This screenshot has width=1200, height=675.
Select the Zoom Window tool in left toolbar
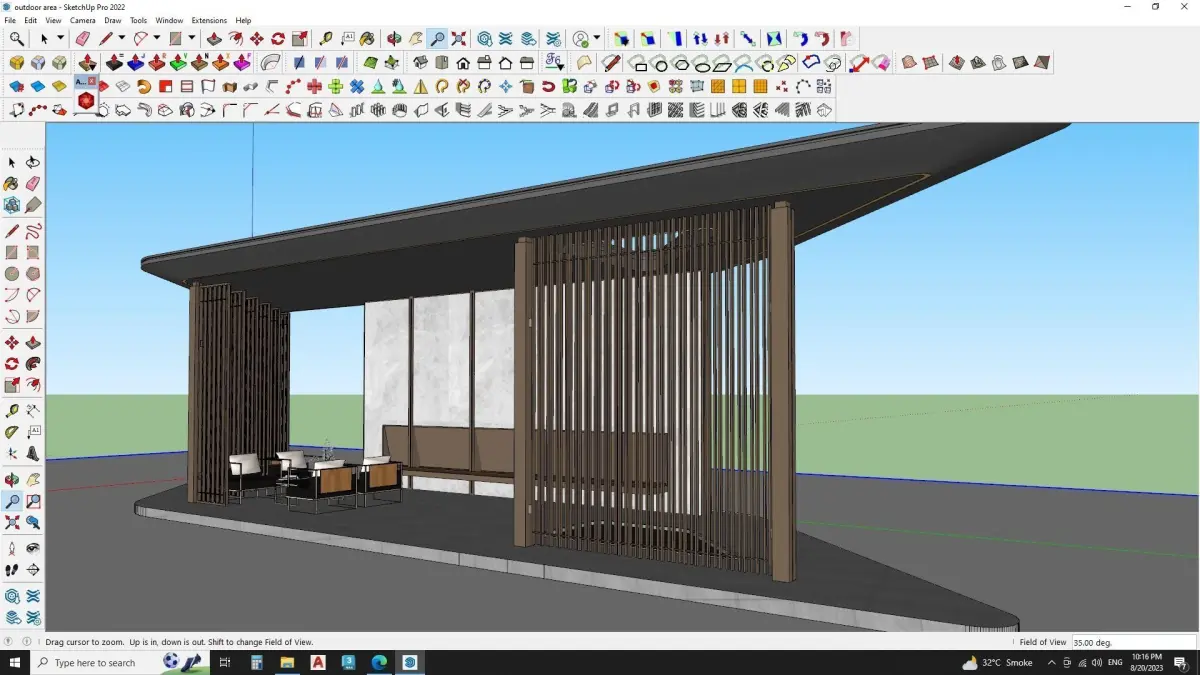33,501
